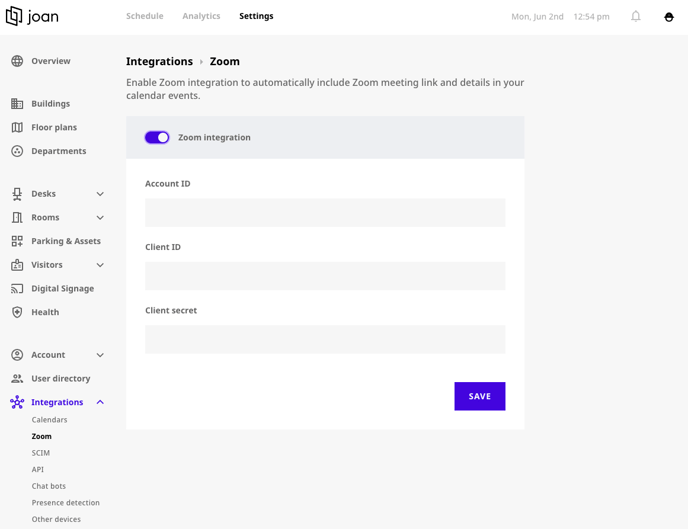
Task: Turn off the Zoom integration toggle
Action: pos(157,137)
